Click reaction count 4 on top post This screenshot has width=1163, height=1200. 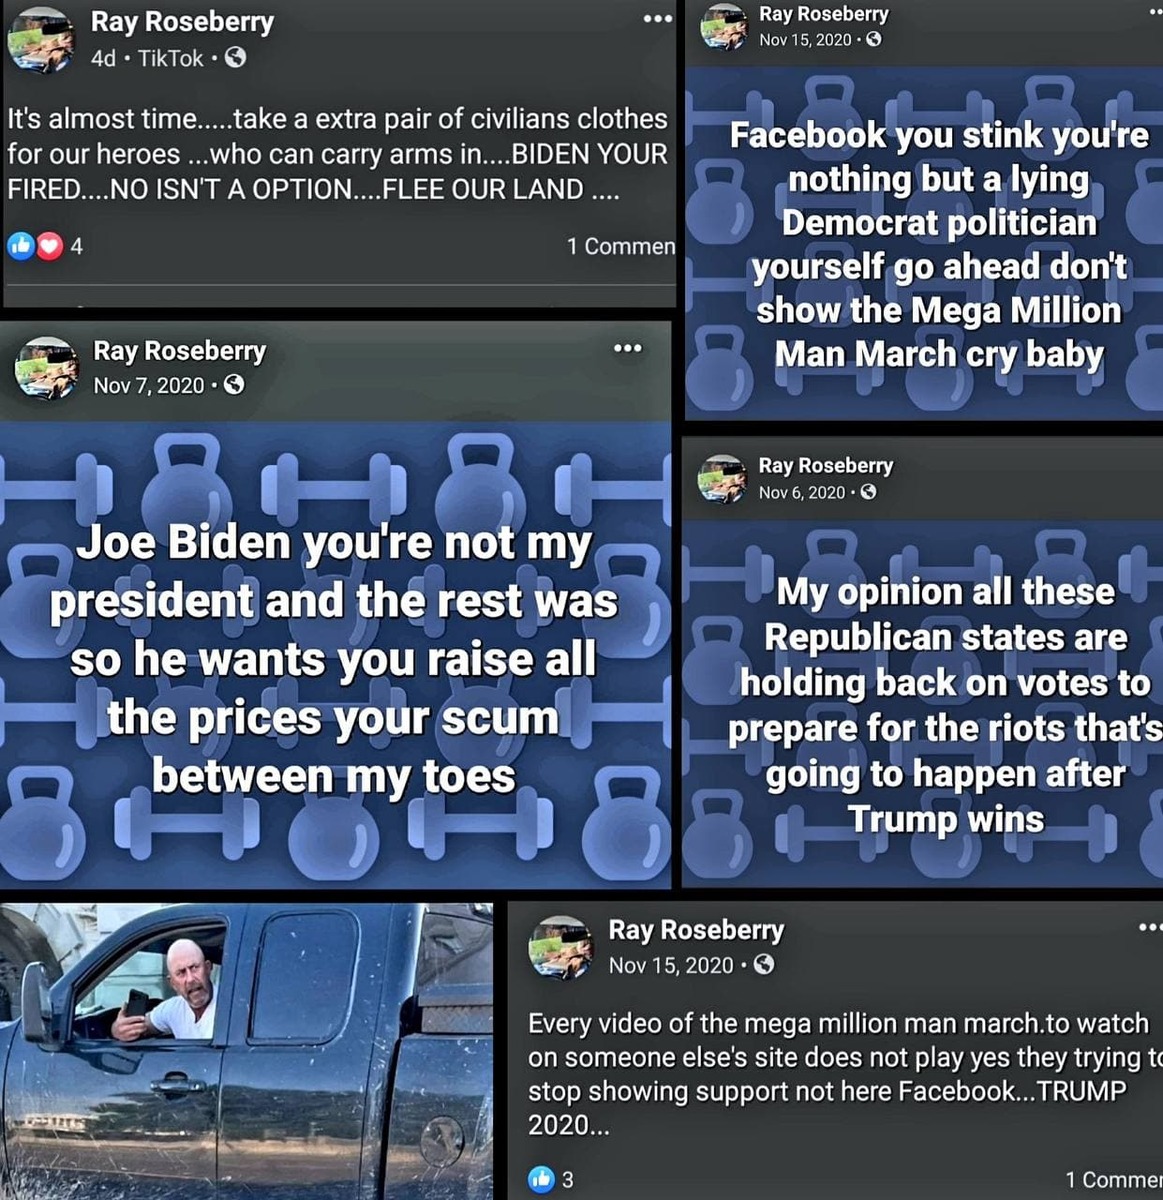pos(77,246)
